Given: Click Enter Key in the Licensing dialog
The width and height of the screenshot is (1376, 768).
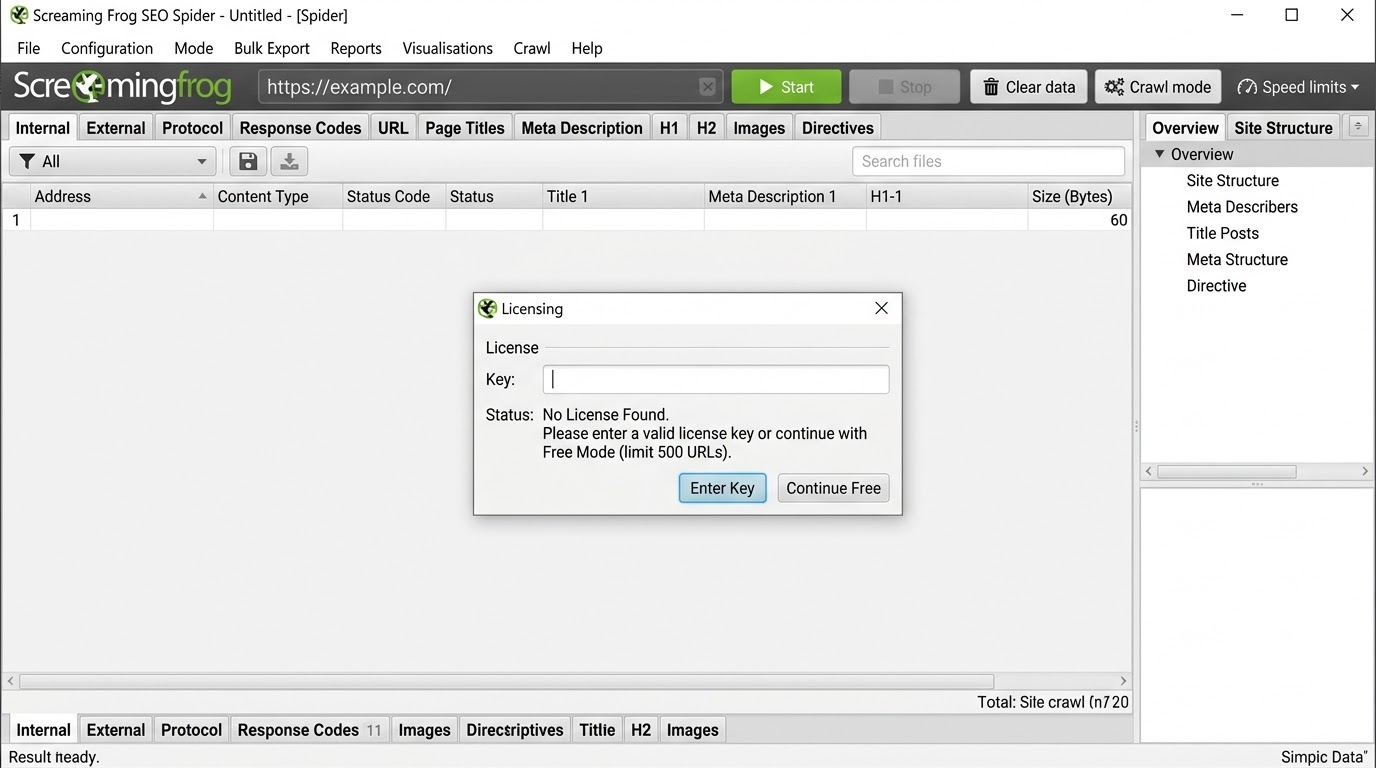Looking at the screenshot, I should pyautogui.click(x=722, y=488).
